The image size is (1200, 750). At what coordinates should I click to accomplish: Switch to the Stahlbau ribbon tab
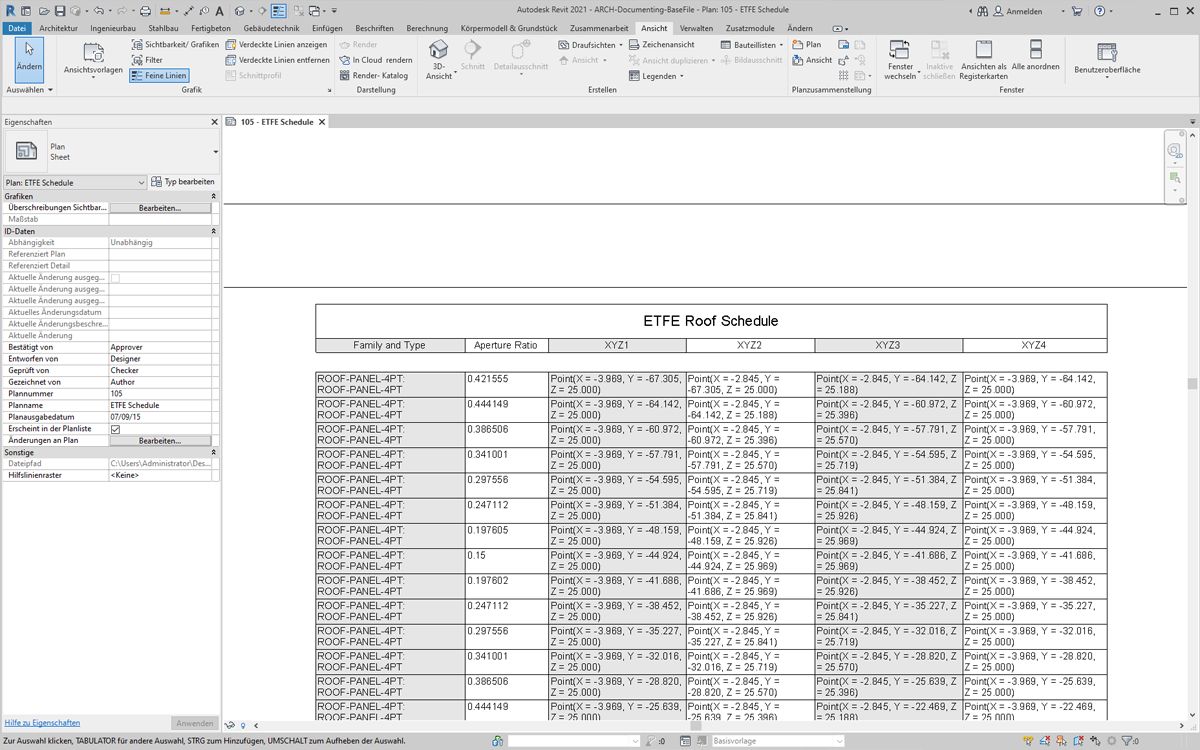tap(163, 28)
